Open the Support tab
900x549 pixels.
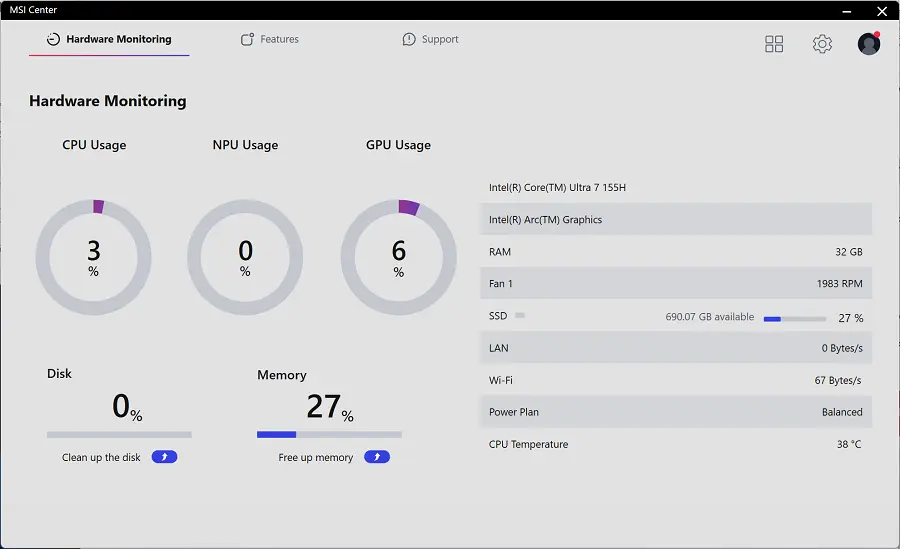[430, 39]
